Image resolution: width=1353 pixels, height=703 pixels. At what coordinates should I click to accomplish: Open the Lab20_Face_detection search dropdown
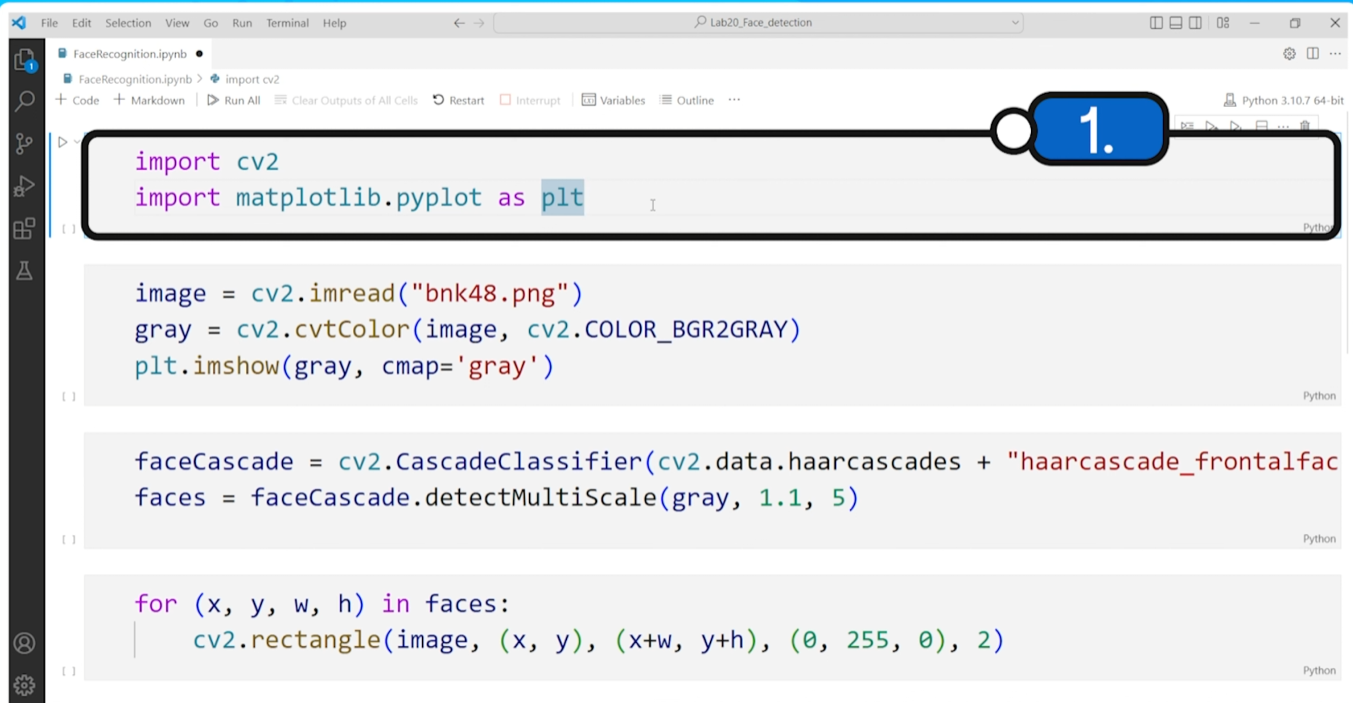pos(1013,22)
